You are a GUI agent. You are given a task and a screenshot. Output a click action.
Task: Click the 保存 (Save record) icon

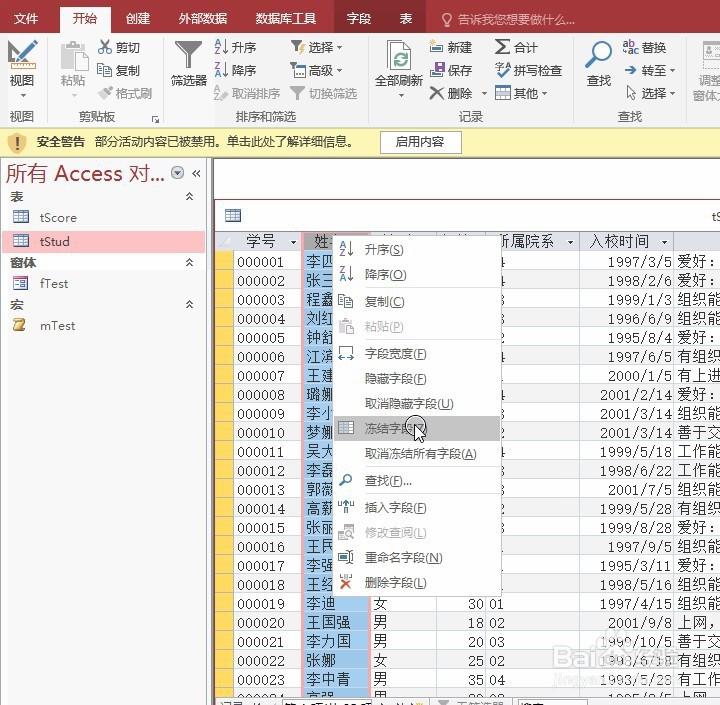coord(437,70)
